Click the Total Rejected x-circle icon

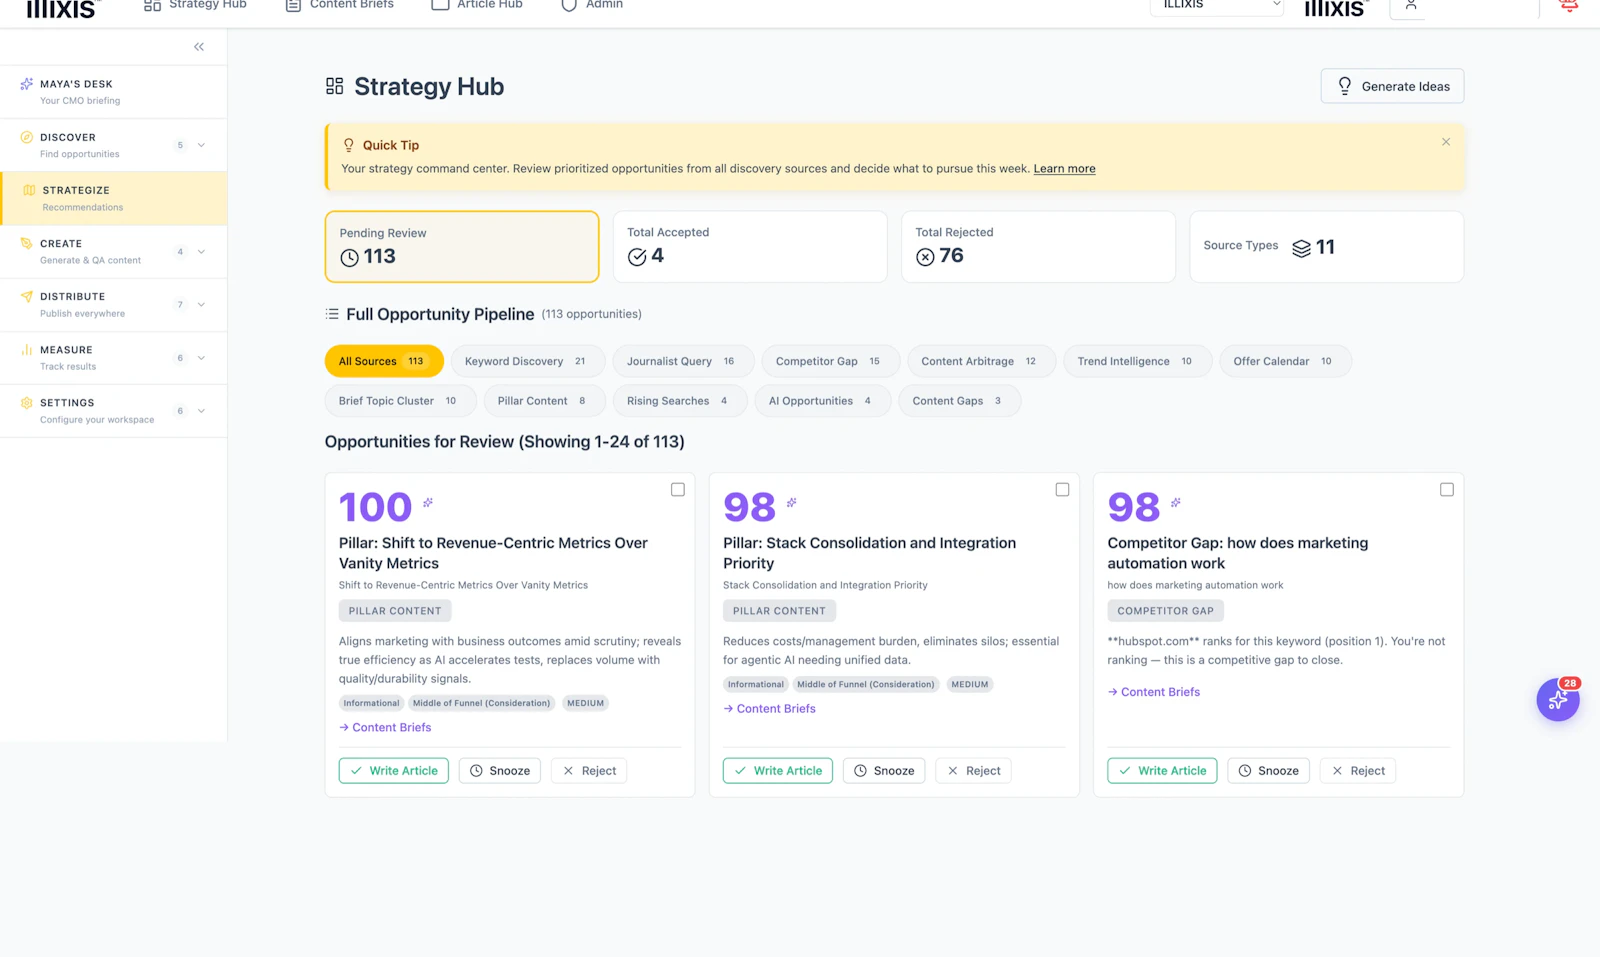coord(925,257)
